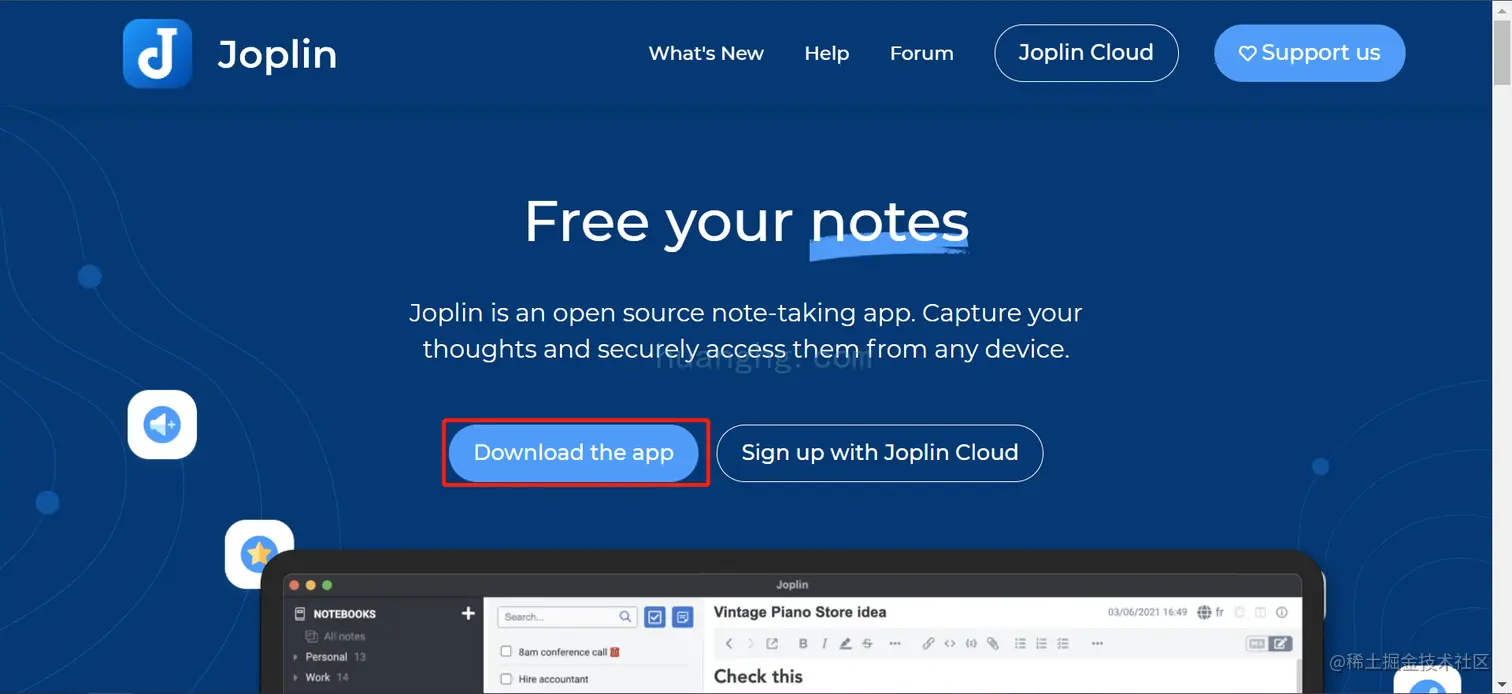Click the external editor icon in the toolbar
Screen dimensions: 1512x694
[772, 643]
